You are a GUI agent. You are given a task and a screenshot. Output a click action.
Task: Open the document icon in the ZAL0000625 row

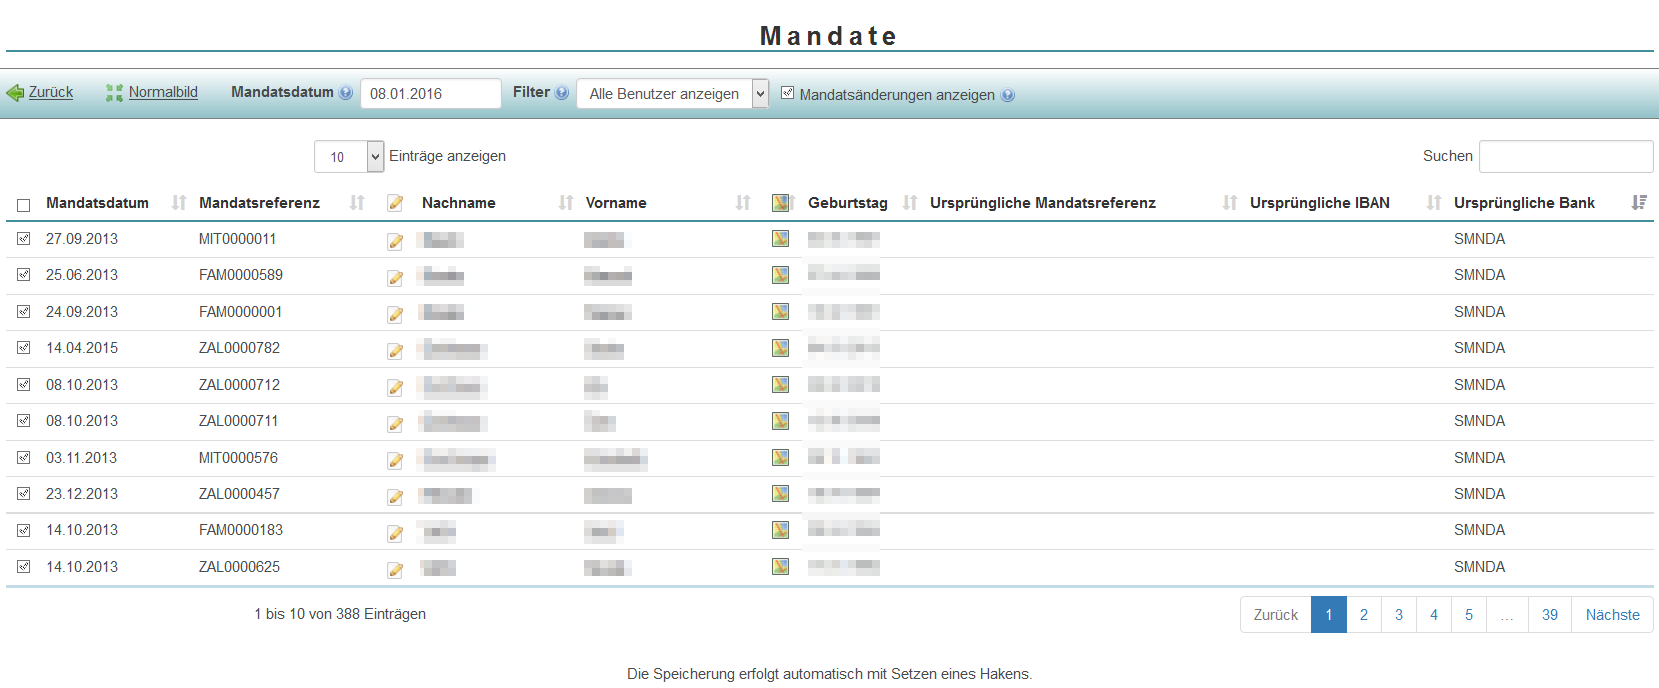780,567
